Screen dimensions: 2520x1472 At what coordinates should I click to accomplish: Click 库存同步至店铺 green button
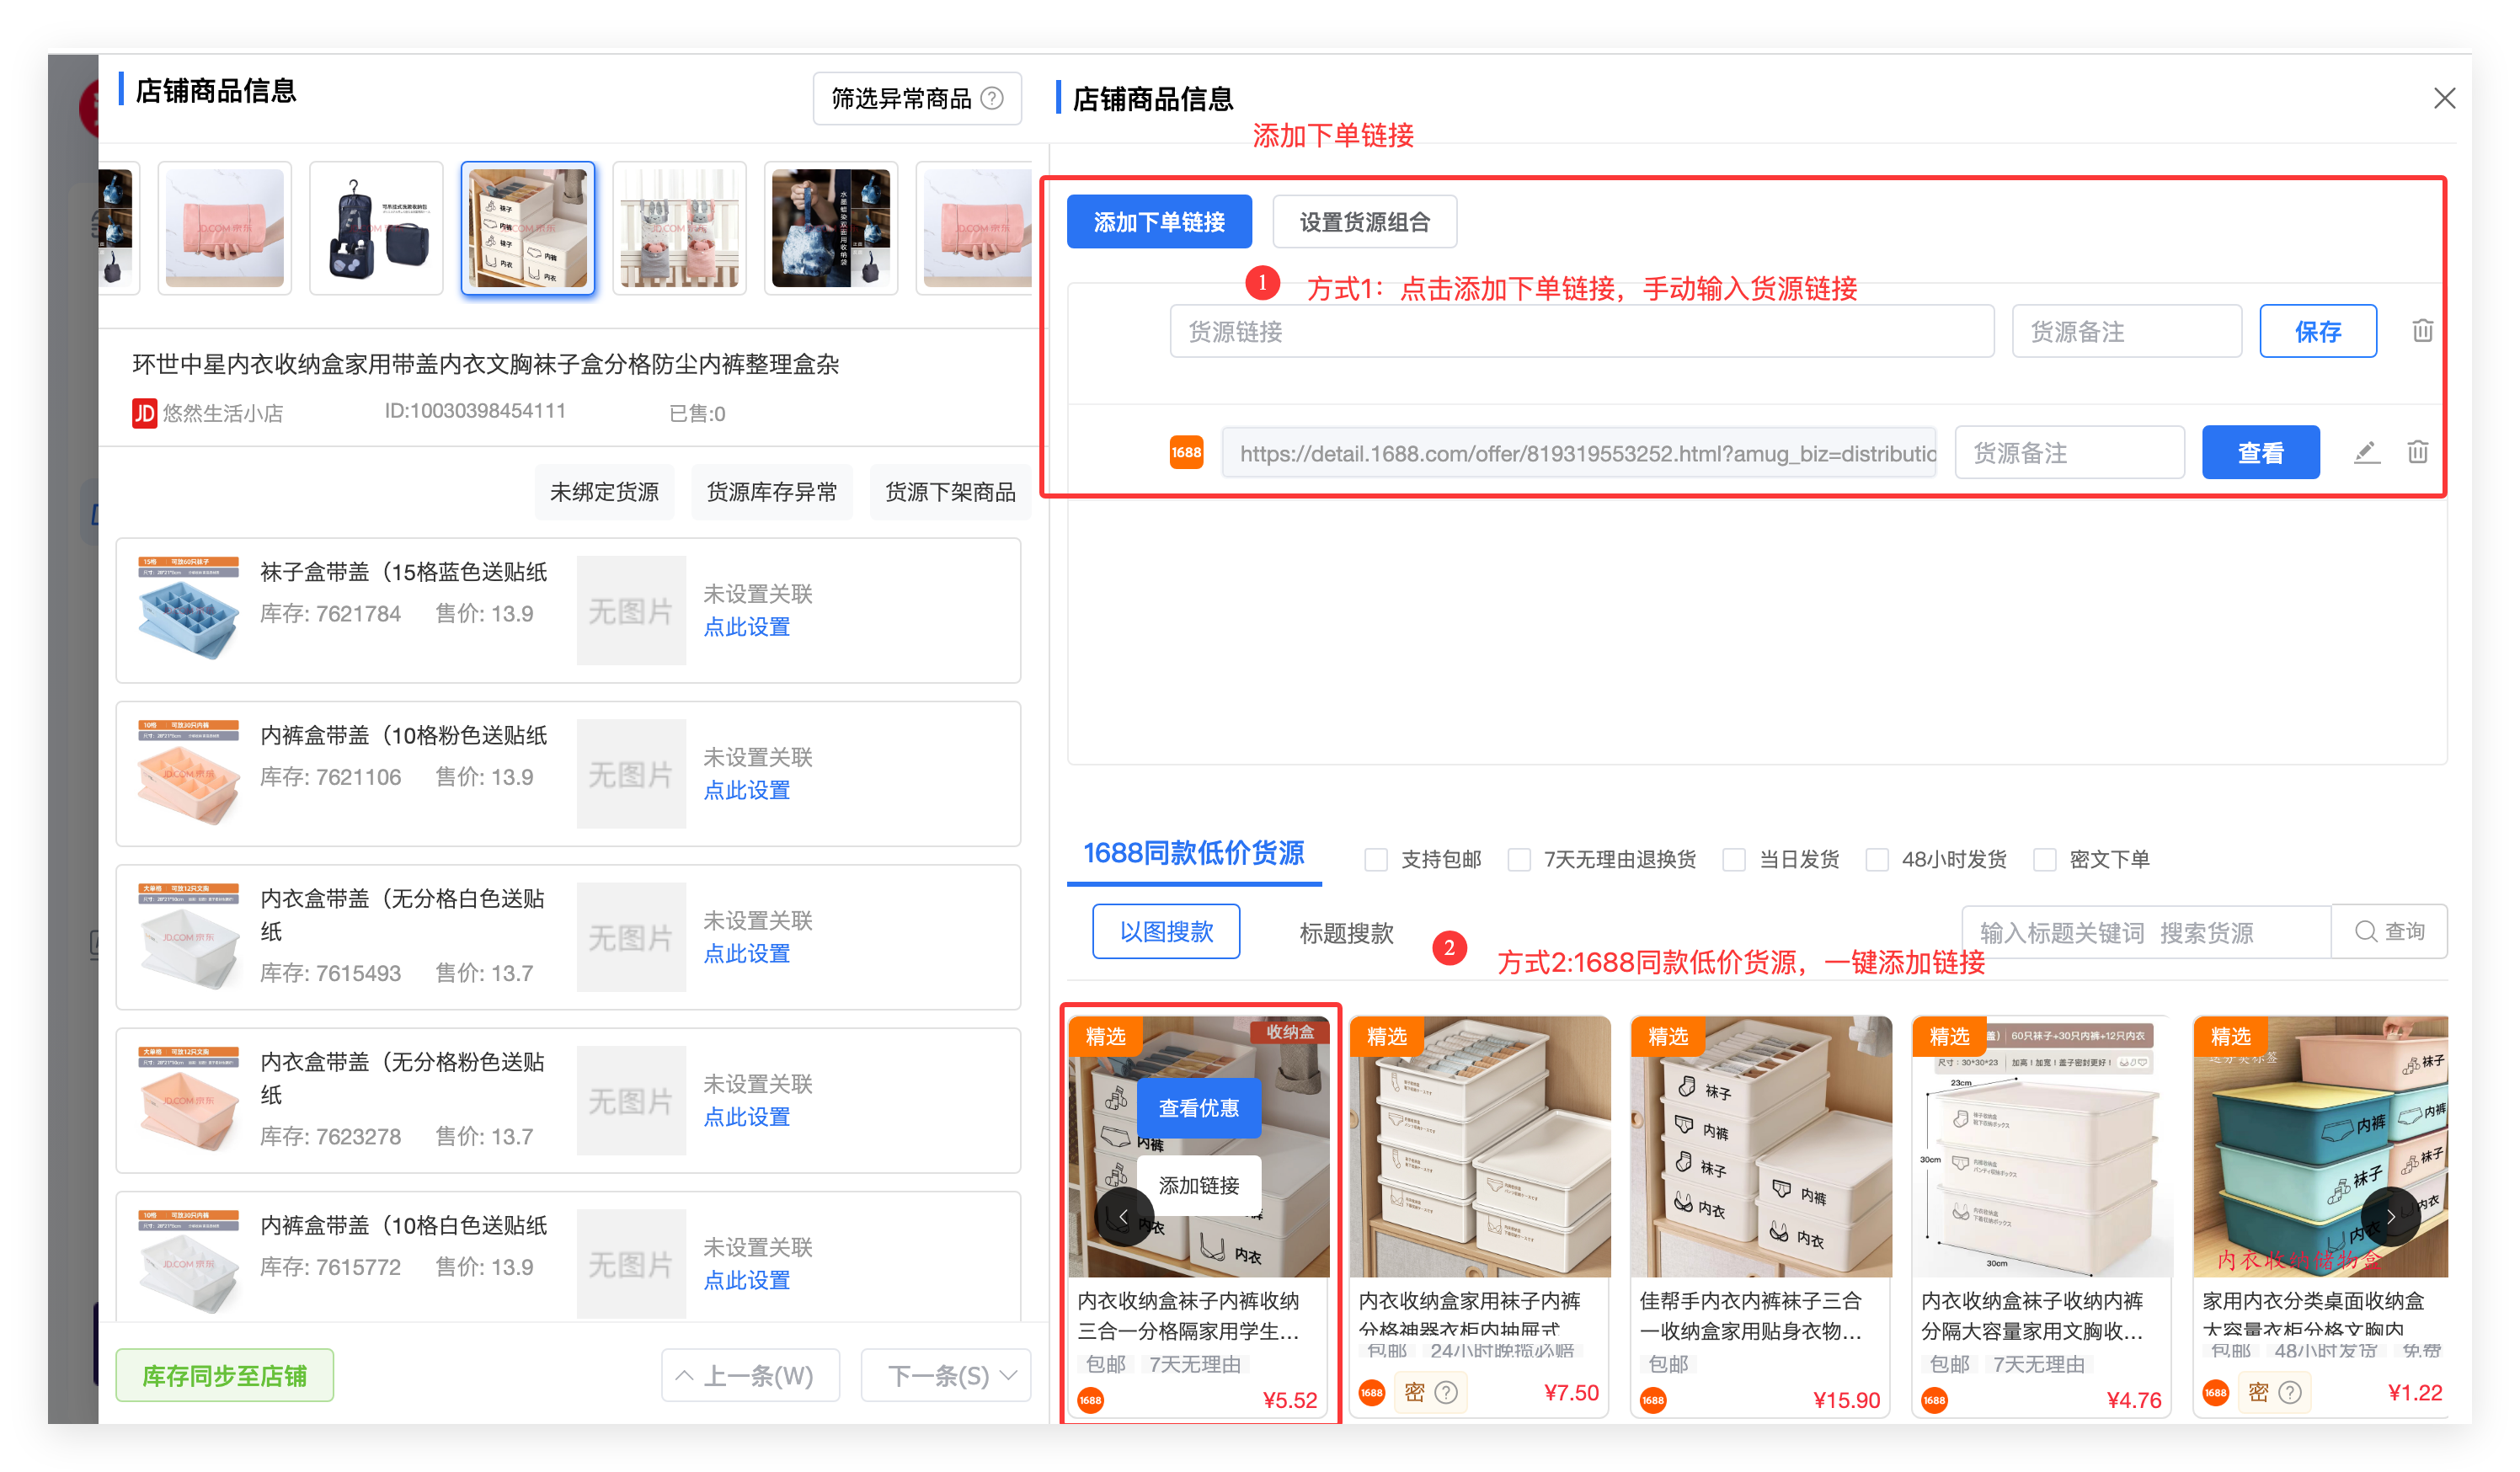pyautogui.click(x=225, y=1376)
